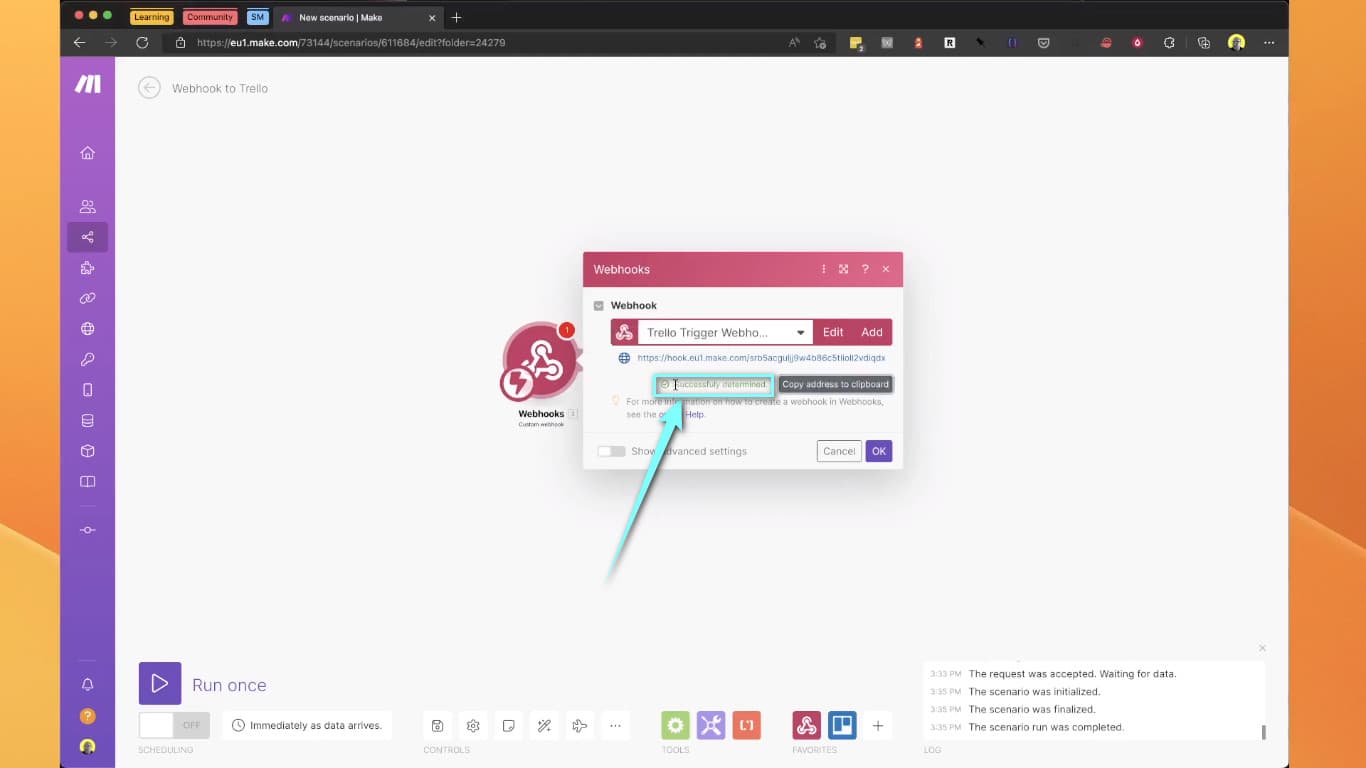
Task: Switch to the Learning tab group
Action: point(152,17)
